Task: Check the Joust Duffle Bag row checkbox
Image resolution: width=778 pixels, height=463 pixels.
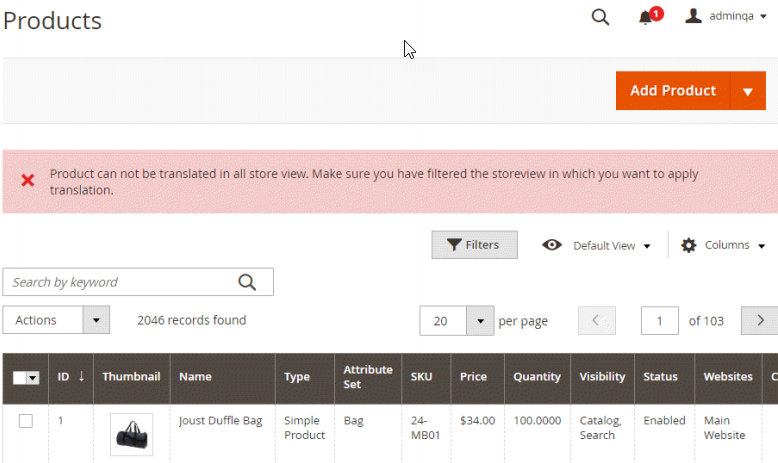Action: click(x=26, y=421)
